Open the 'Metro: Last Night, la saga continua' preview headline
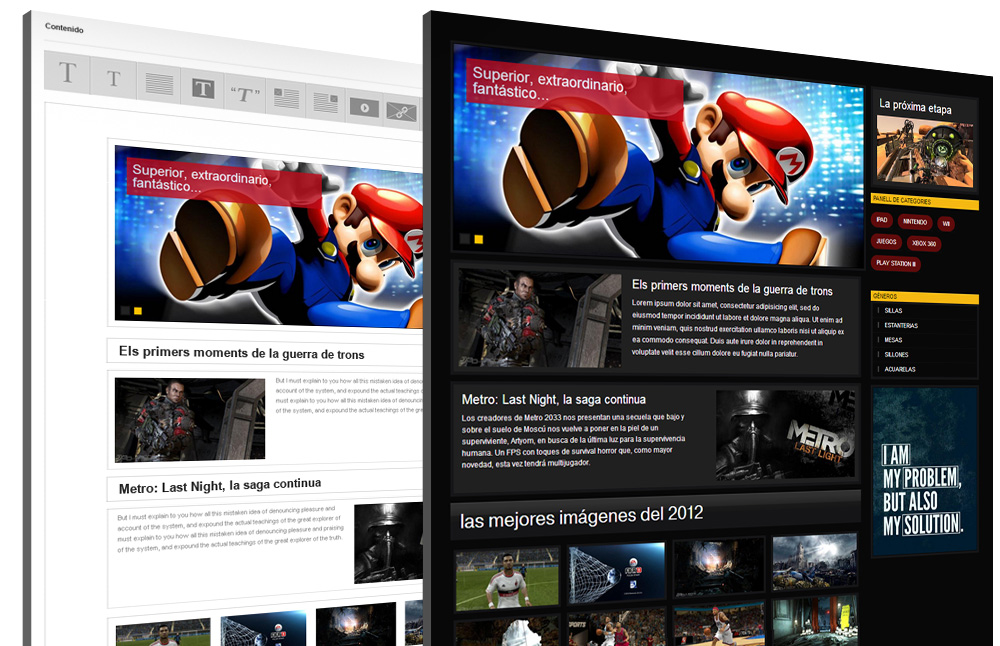Screen dimensions: 1000x646 554,400
